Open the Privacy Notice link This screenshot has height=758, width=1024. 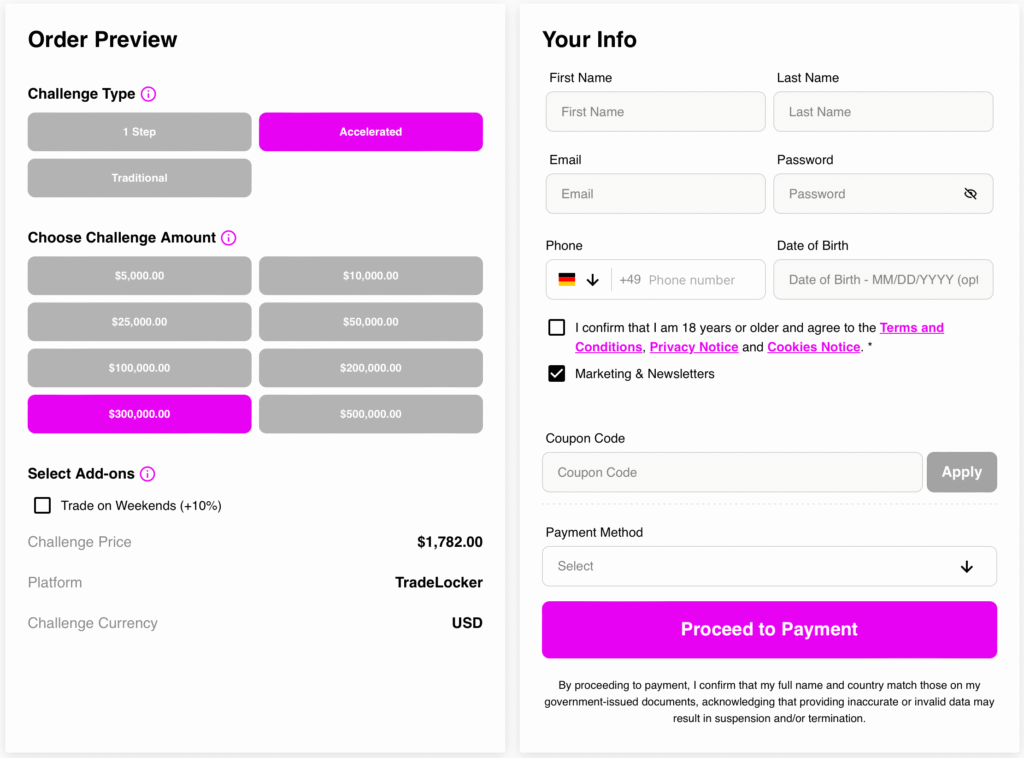694,347
